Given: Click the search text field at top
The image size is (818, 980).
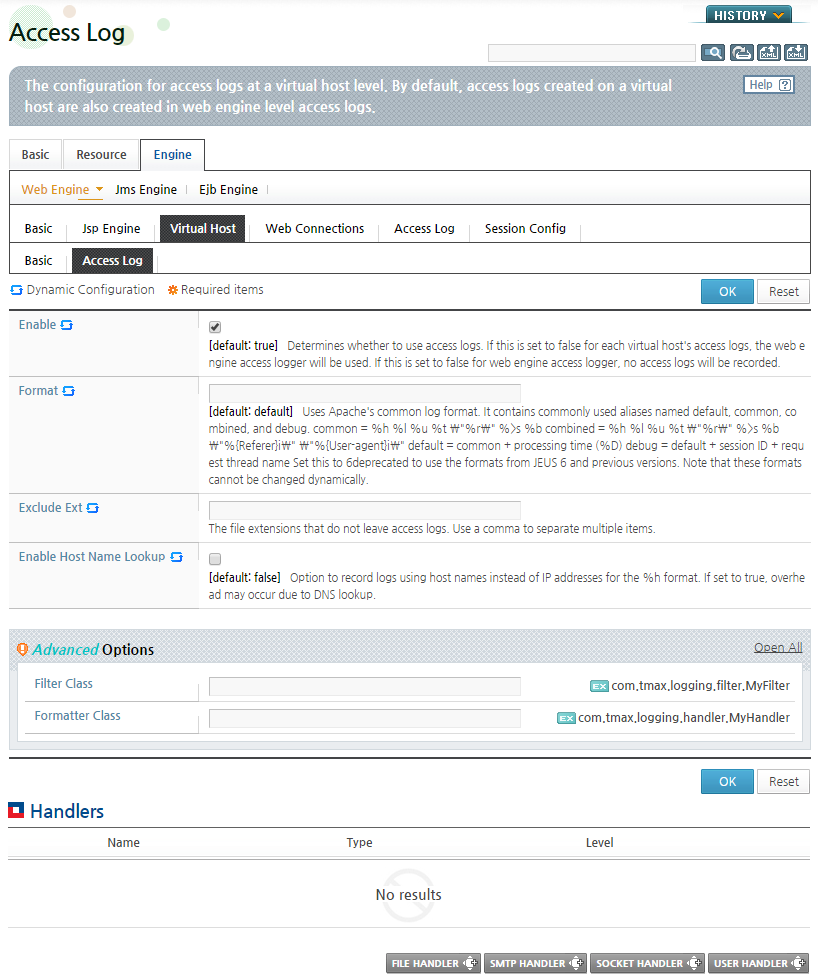Looking at the screenshot, I should coord(591,52).
